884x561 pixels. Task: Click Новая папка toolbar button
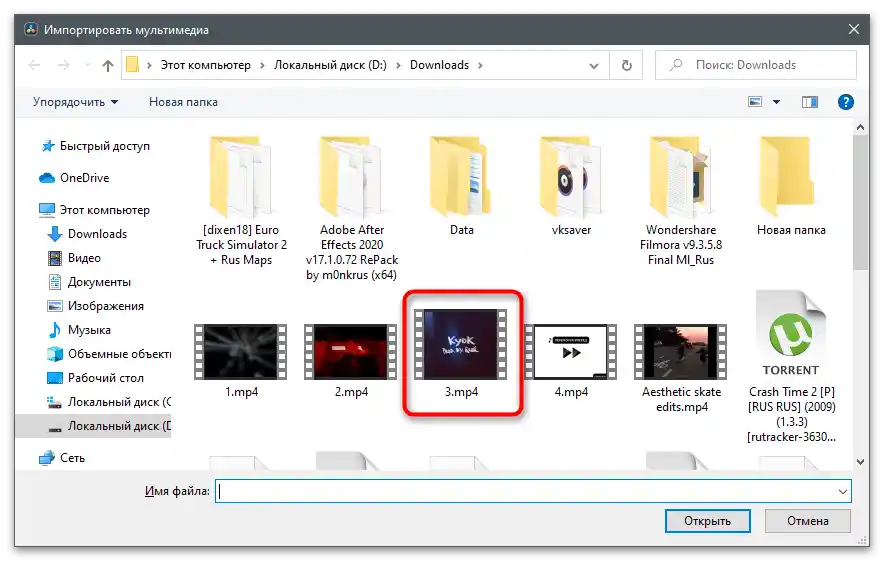(183, 102)
